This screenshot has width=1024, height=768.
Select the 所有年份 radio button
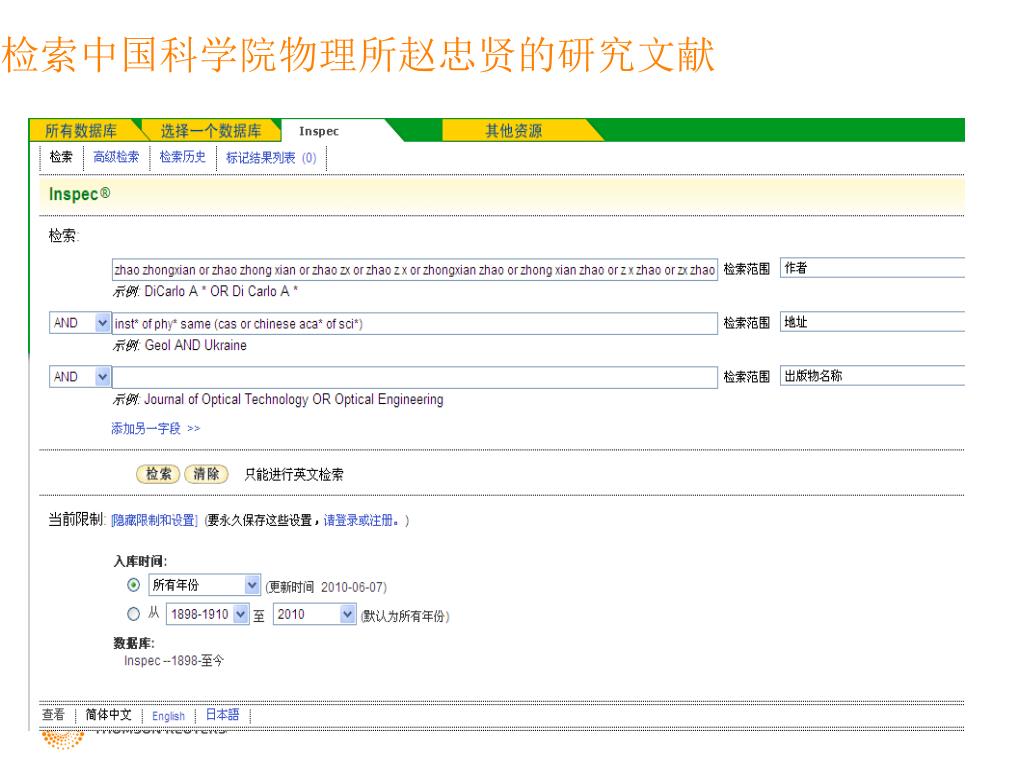pos(133,584)
